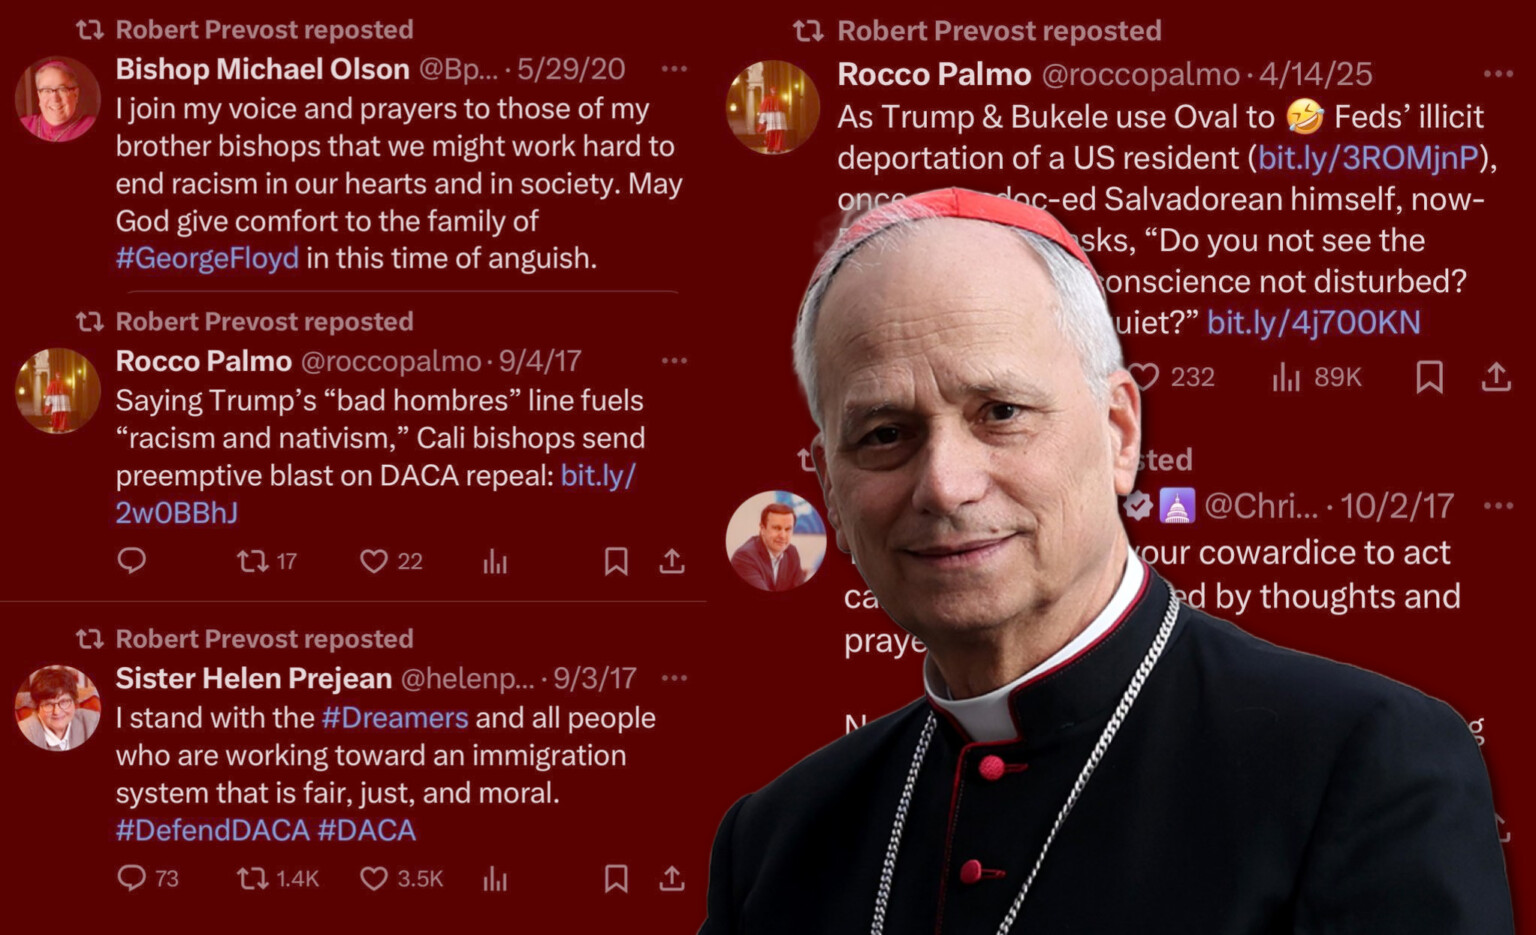Open Bishop Michael Olson's profile picture
This screenshot has width=1536, height=935.
58,99
